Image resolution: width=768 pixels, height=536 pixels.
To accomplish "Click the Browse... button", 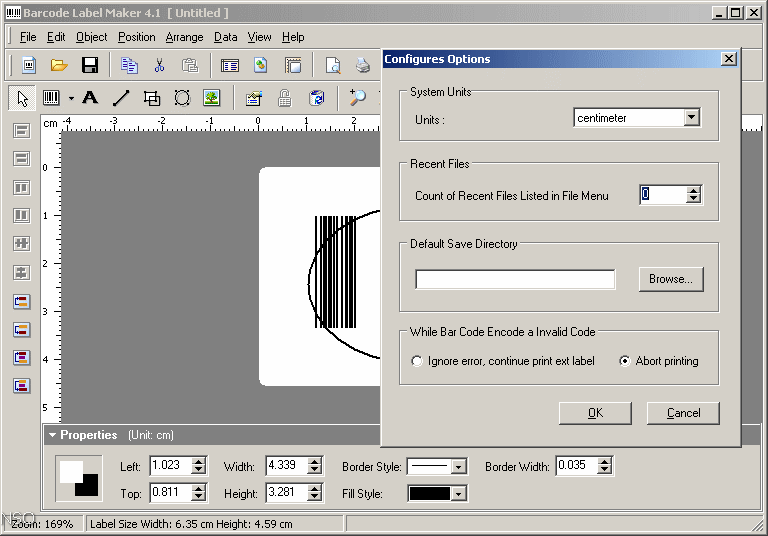I will point(671,279).
